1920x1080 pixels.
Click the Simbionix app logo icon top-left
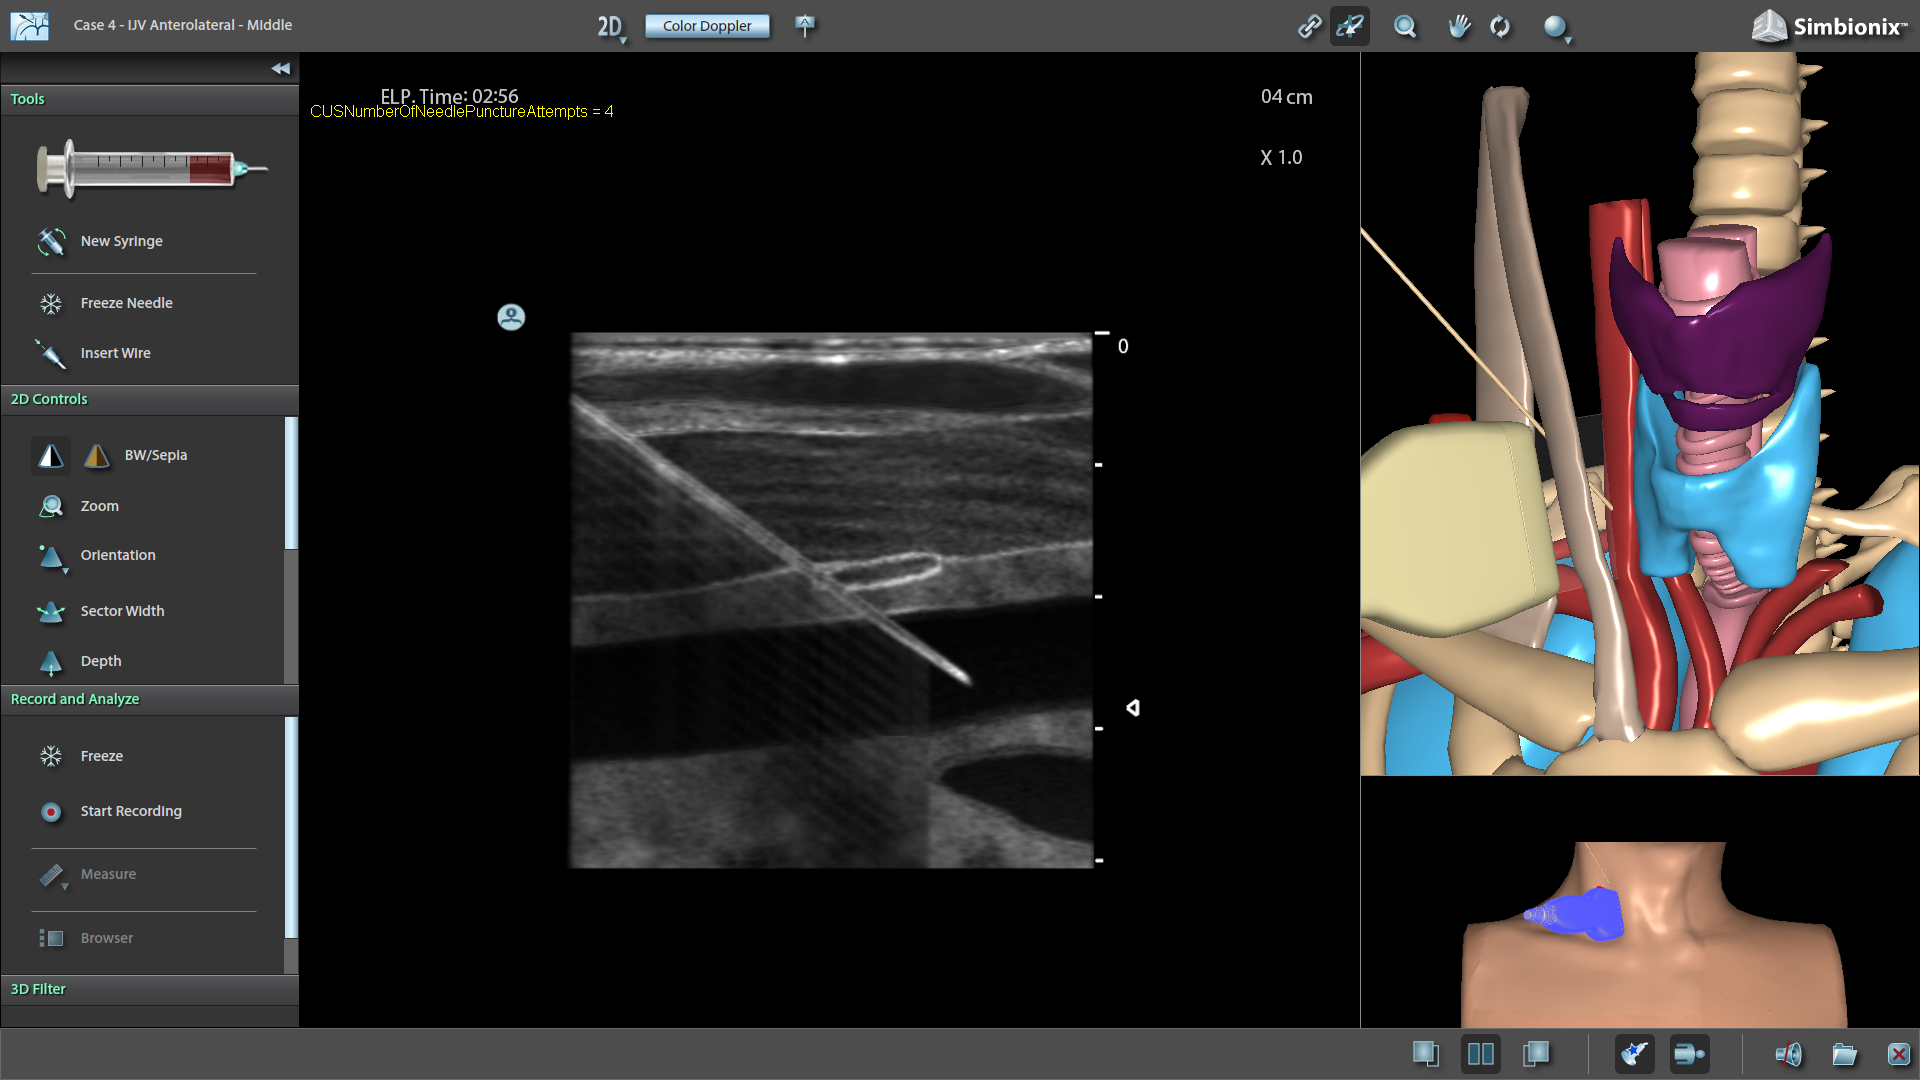30,26
